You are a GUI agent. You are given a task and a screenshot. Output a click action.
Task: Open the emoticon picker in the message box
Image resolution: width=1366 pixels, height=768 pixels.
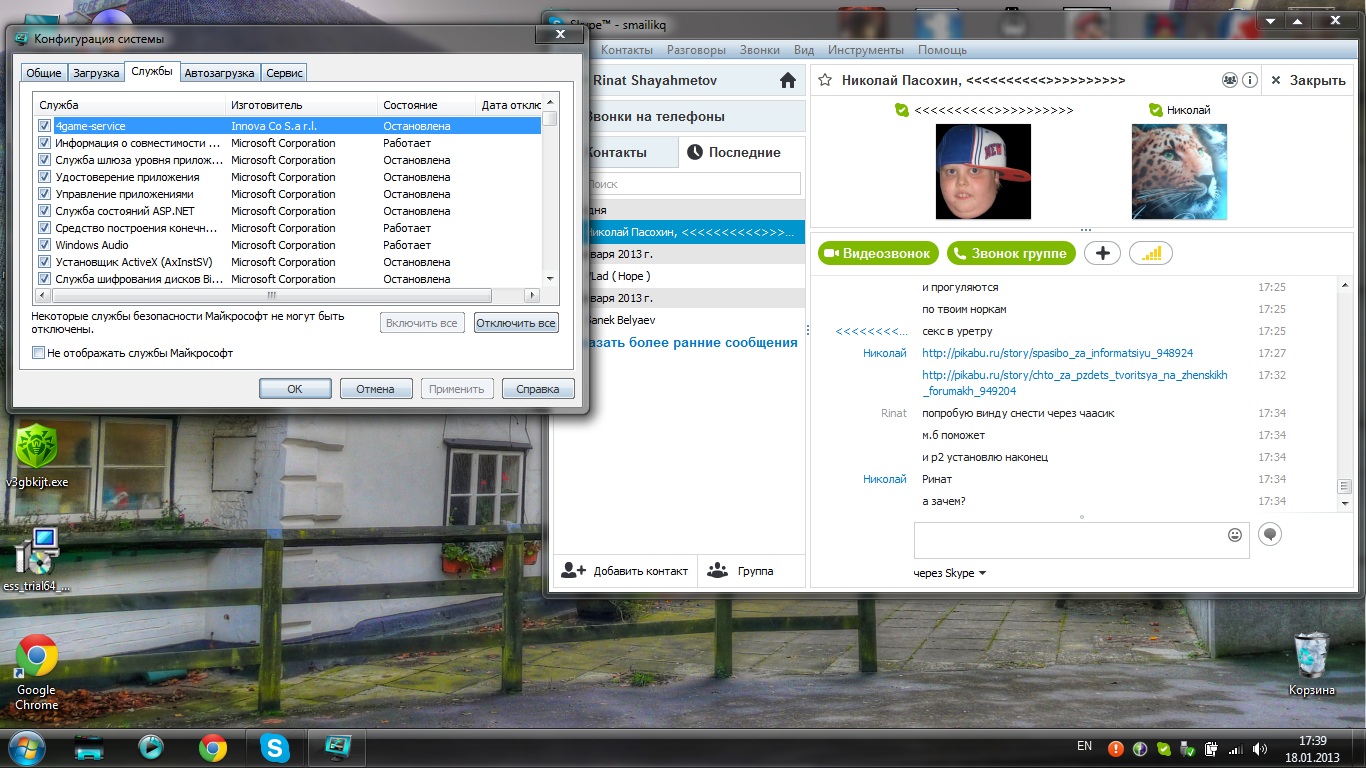pyautogui.click(x=1235, y=535)
